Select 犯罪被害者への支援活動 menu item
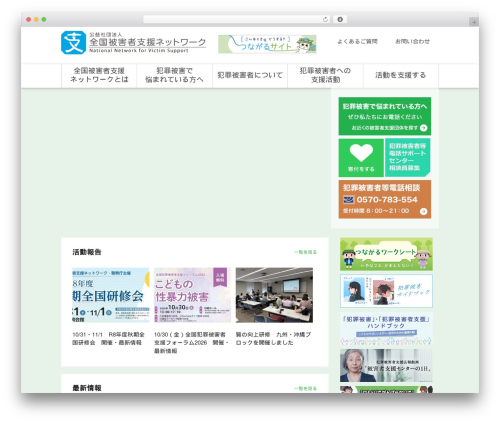This screenshot has height=423, width=500. coord(325,75)
